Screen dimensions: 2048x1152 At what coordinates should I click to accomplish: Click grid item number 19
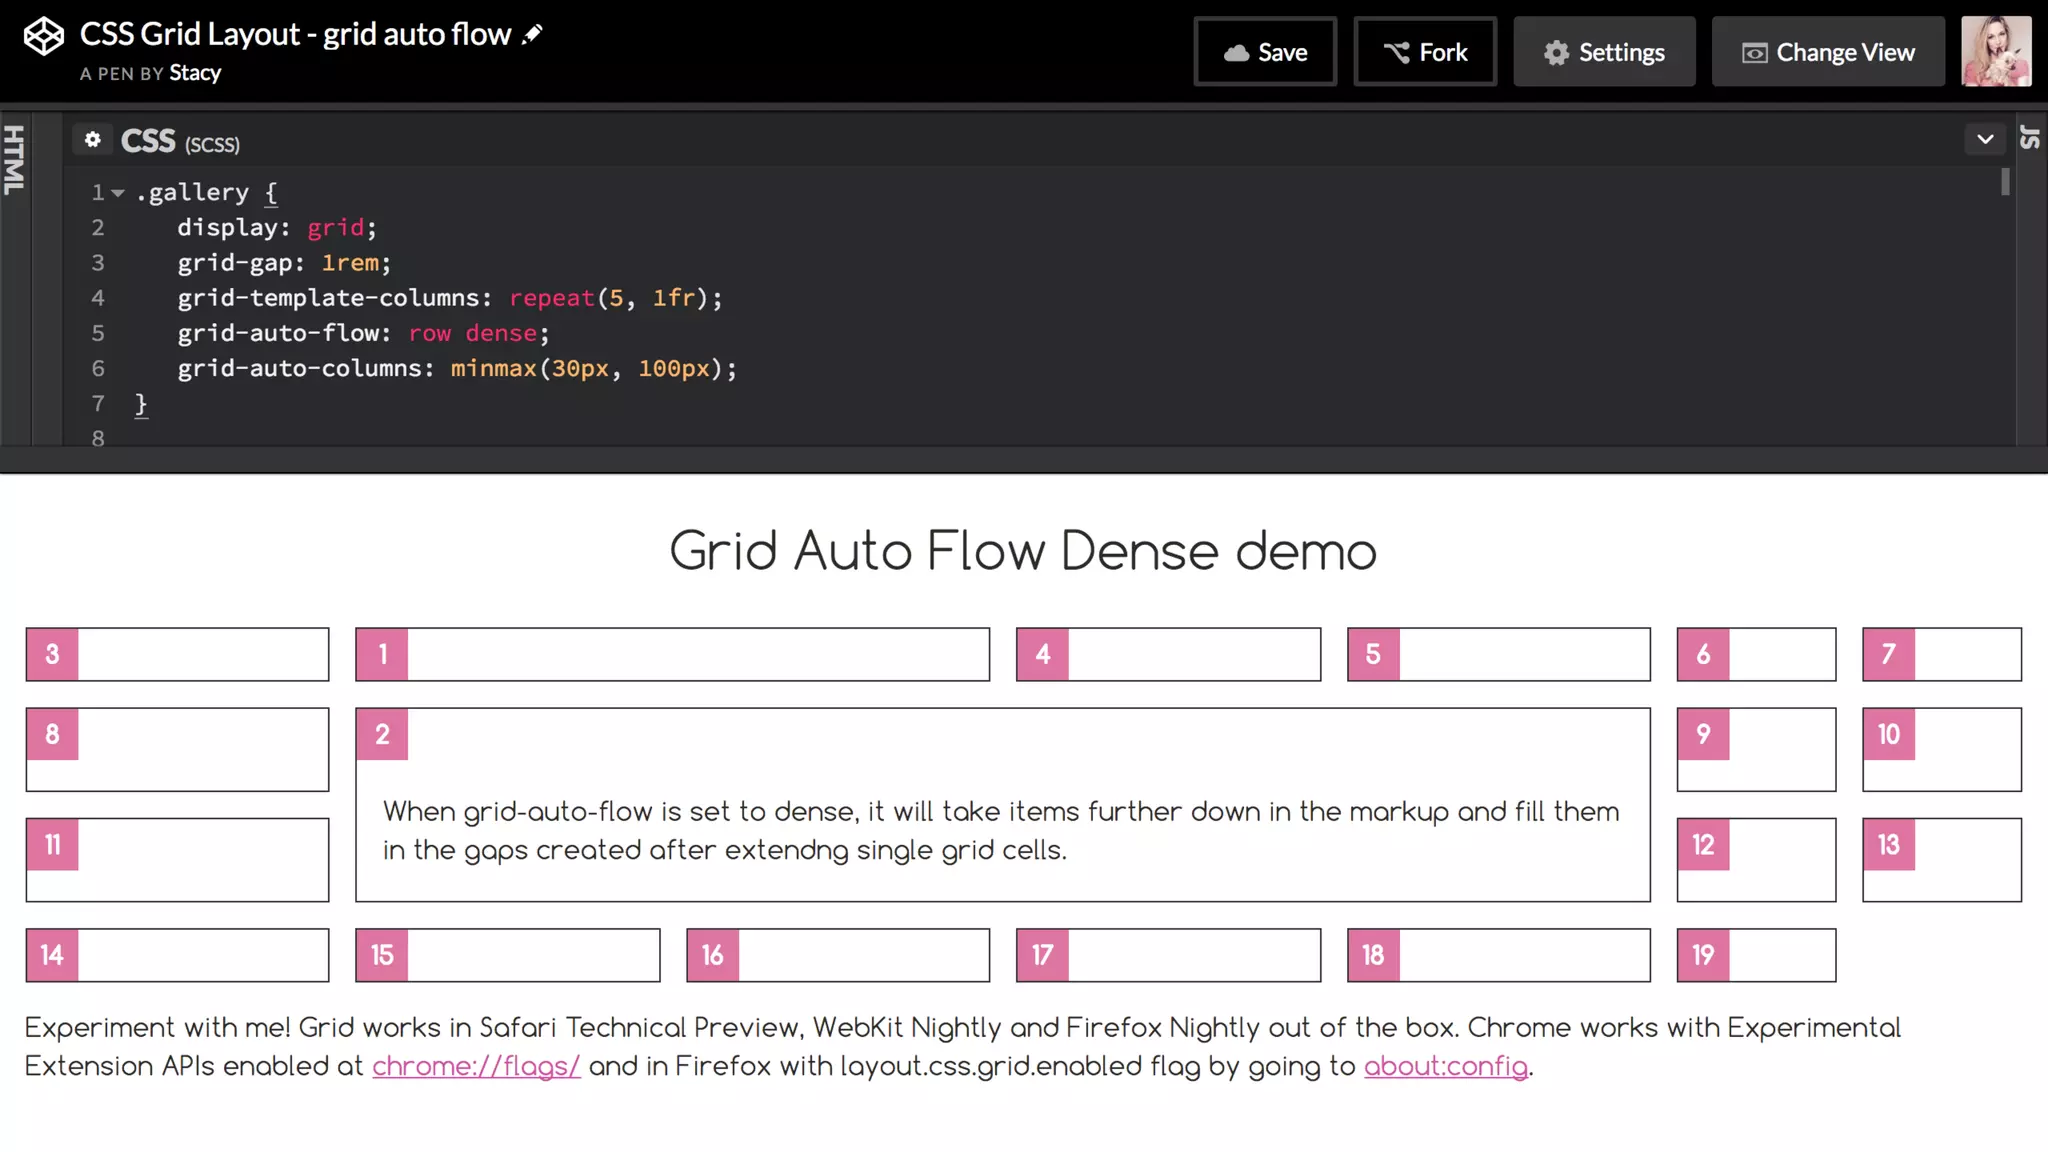pos(1756,955)
